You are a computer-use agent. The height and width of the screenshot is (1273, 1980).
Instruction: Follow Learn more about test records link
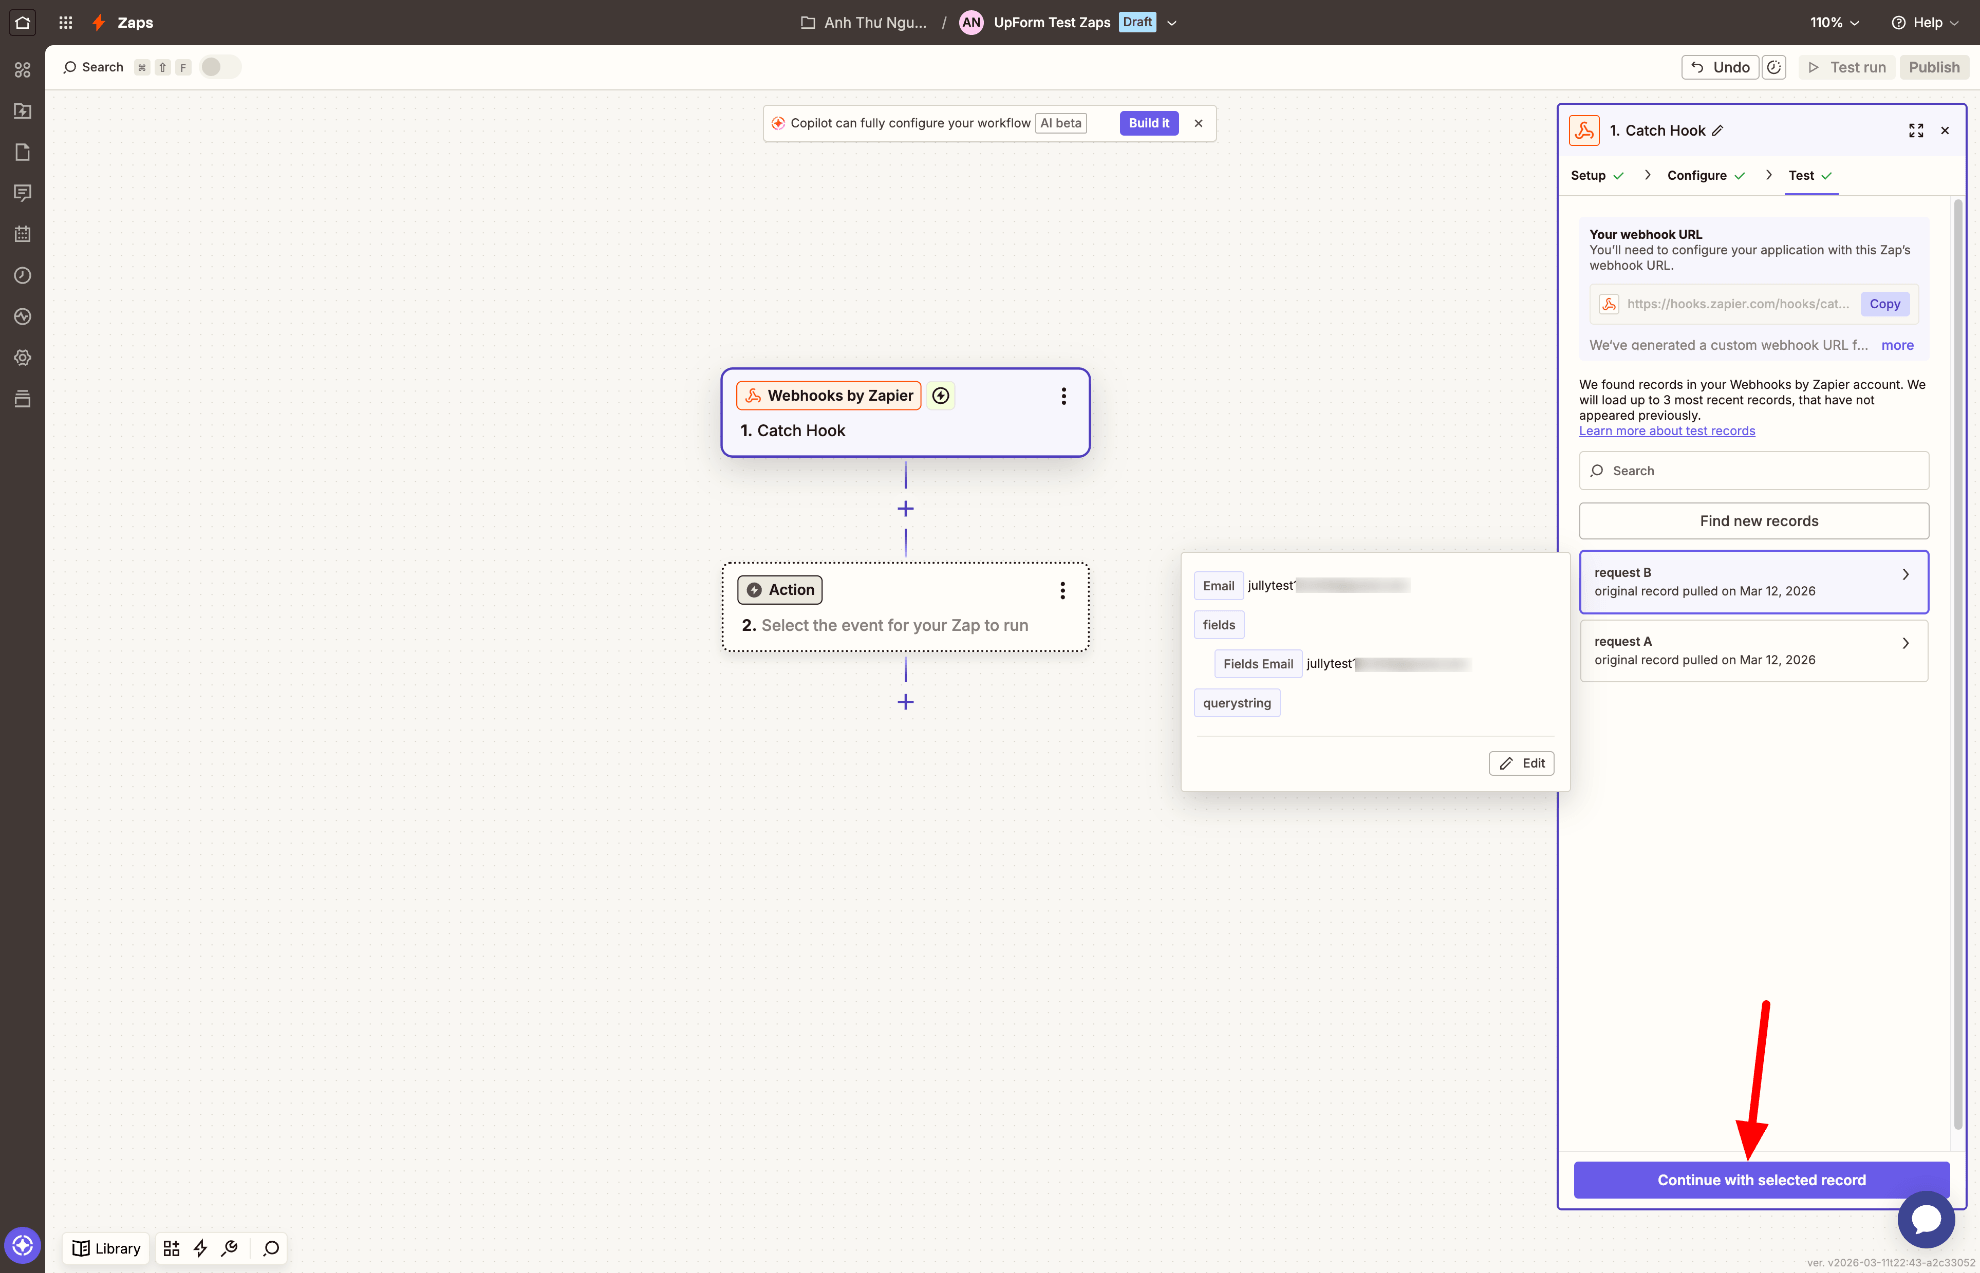1667,431
